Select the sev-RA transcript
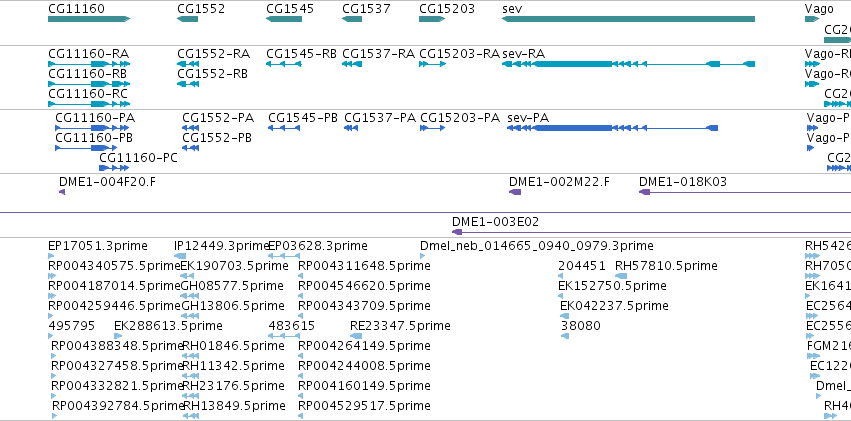Screen dimensions: 851x421 pos(628,64)
